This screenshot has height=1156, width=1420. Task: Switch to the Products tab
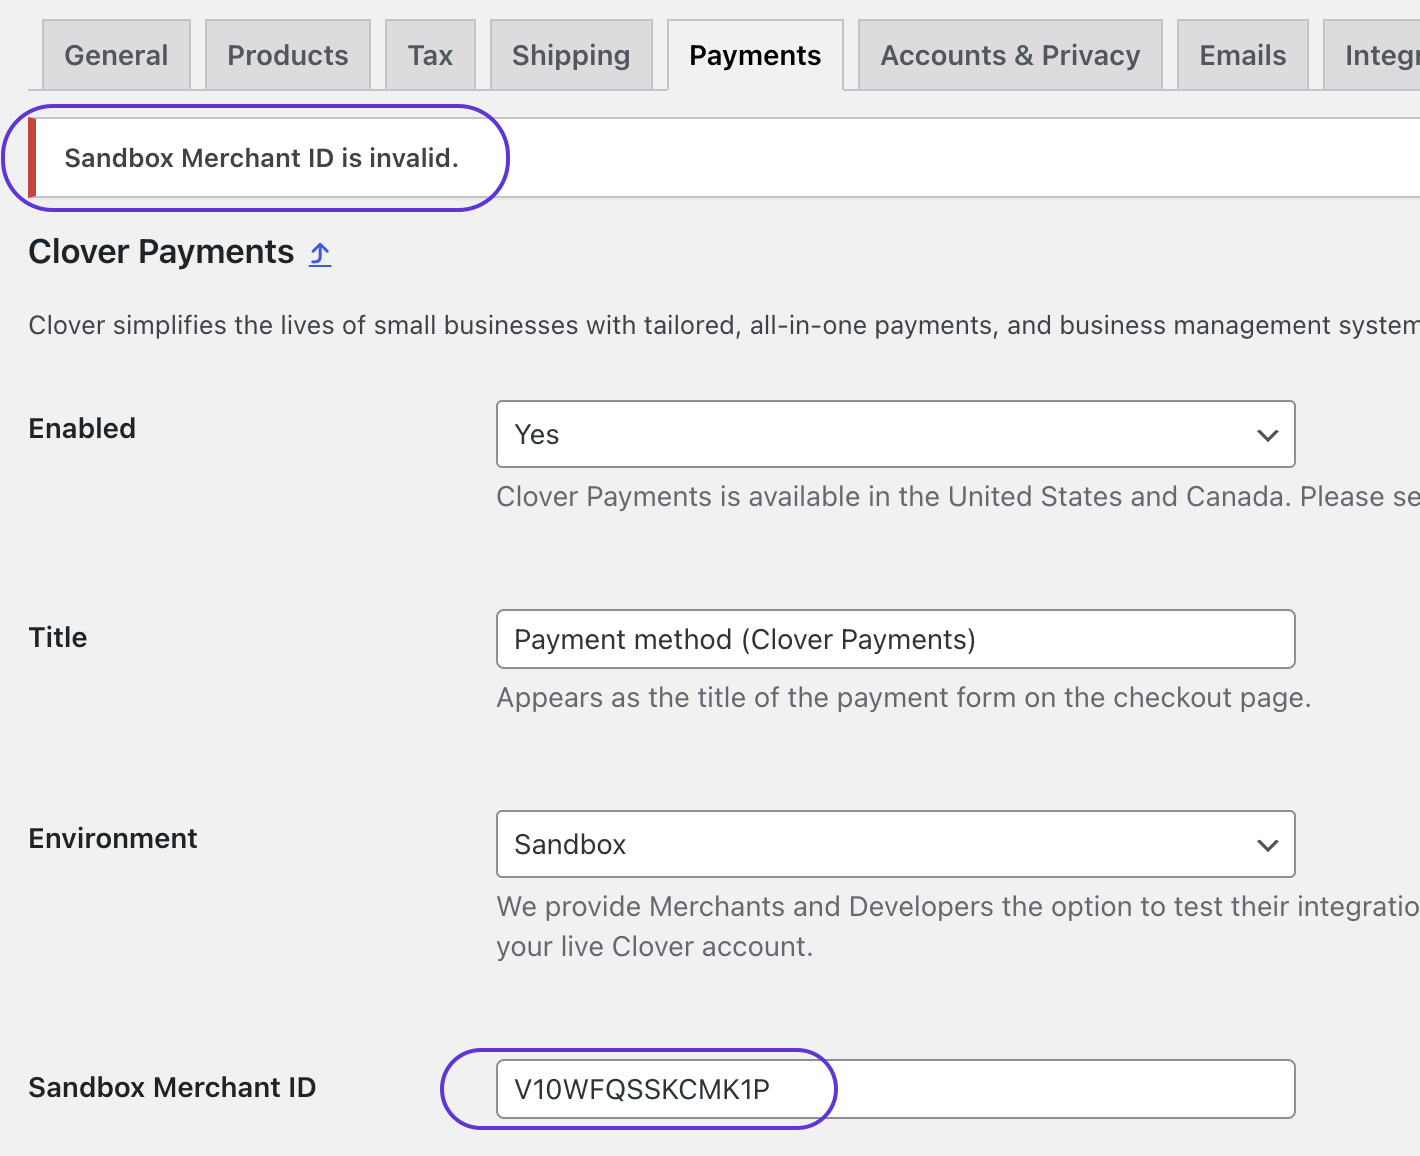288,55
